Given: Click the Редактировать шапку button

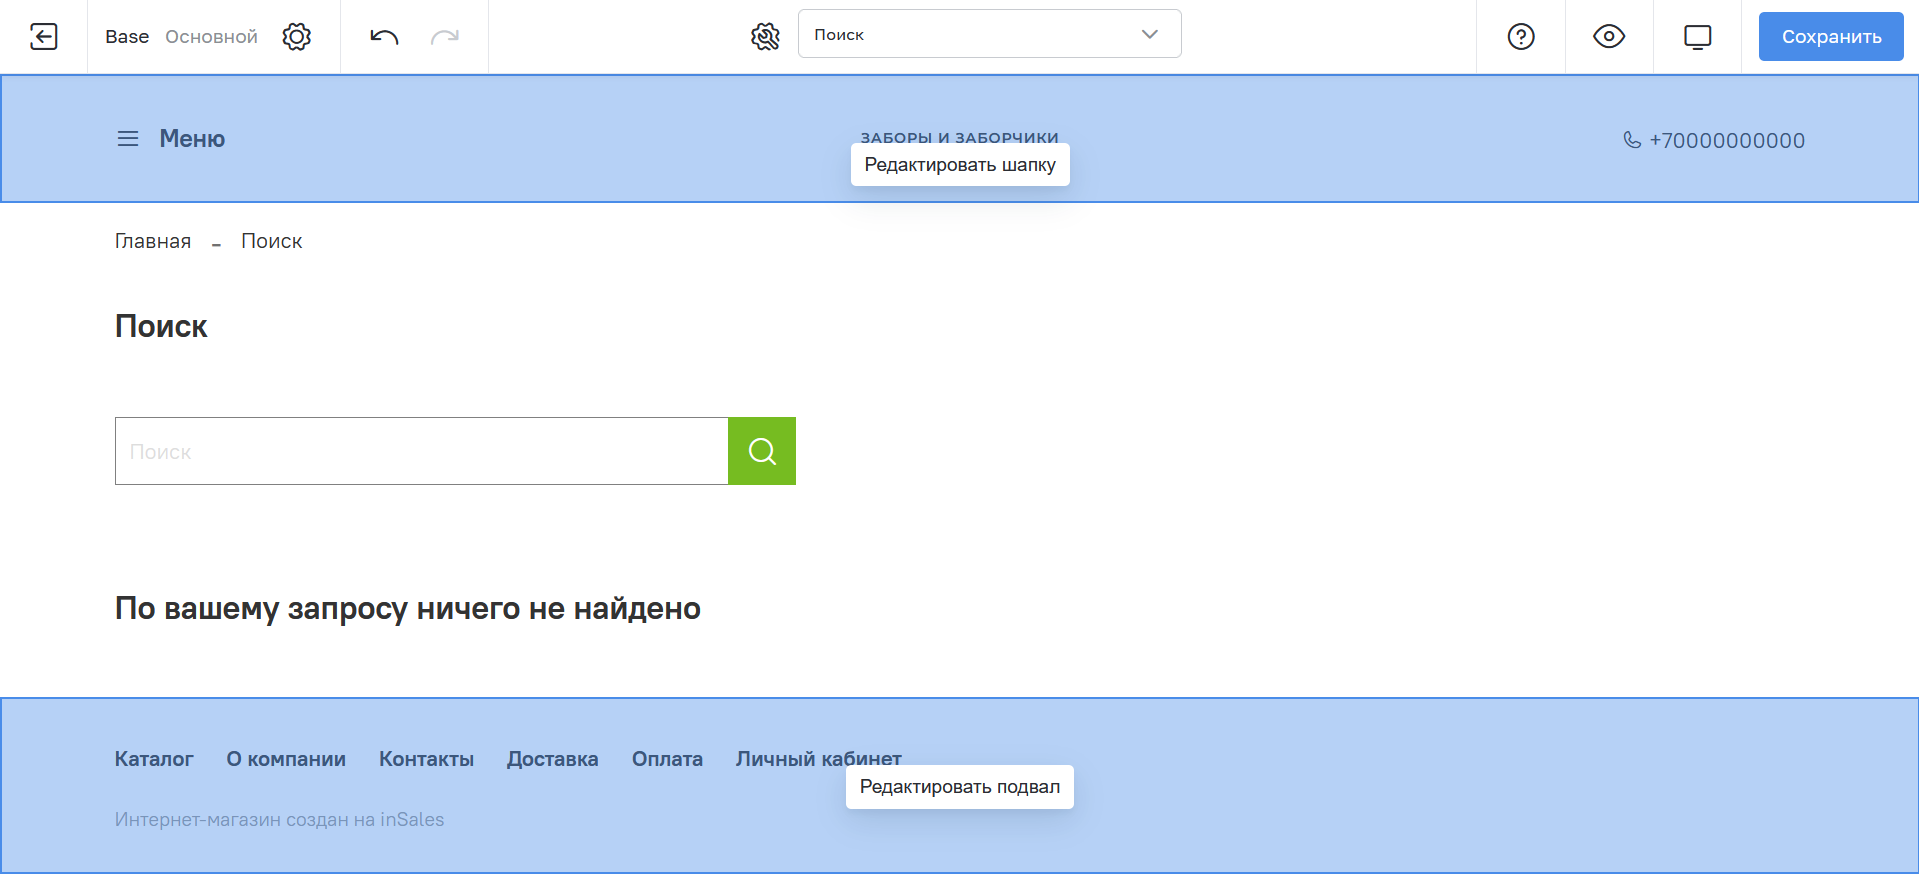Looking at the screenshot, I should (960, 165).
